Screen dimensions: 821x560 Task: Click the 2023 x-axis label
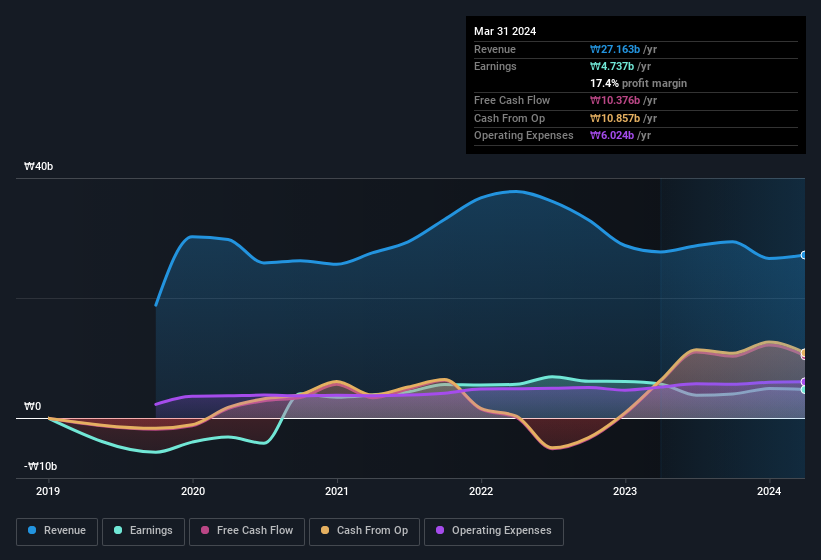(x=625, y=491)
